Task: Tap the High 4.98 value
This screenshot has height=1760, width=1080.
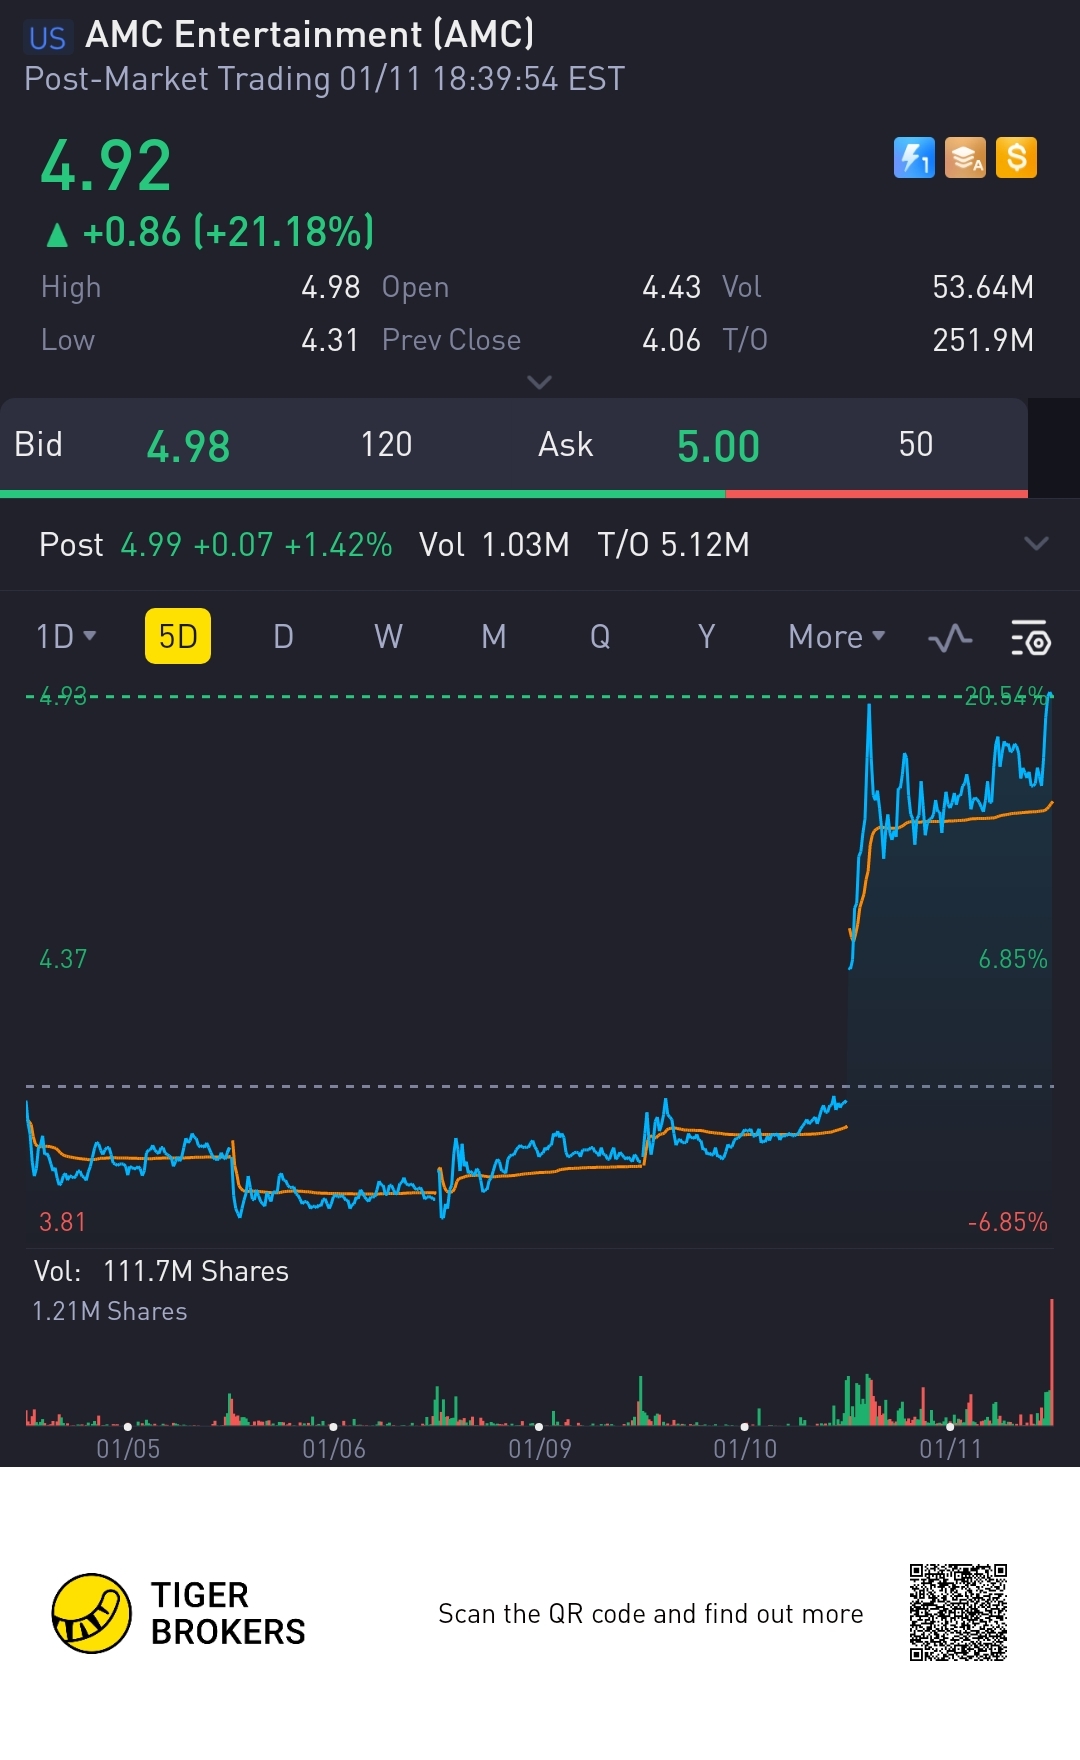Action: pos(330,287)
